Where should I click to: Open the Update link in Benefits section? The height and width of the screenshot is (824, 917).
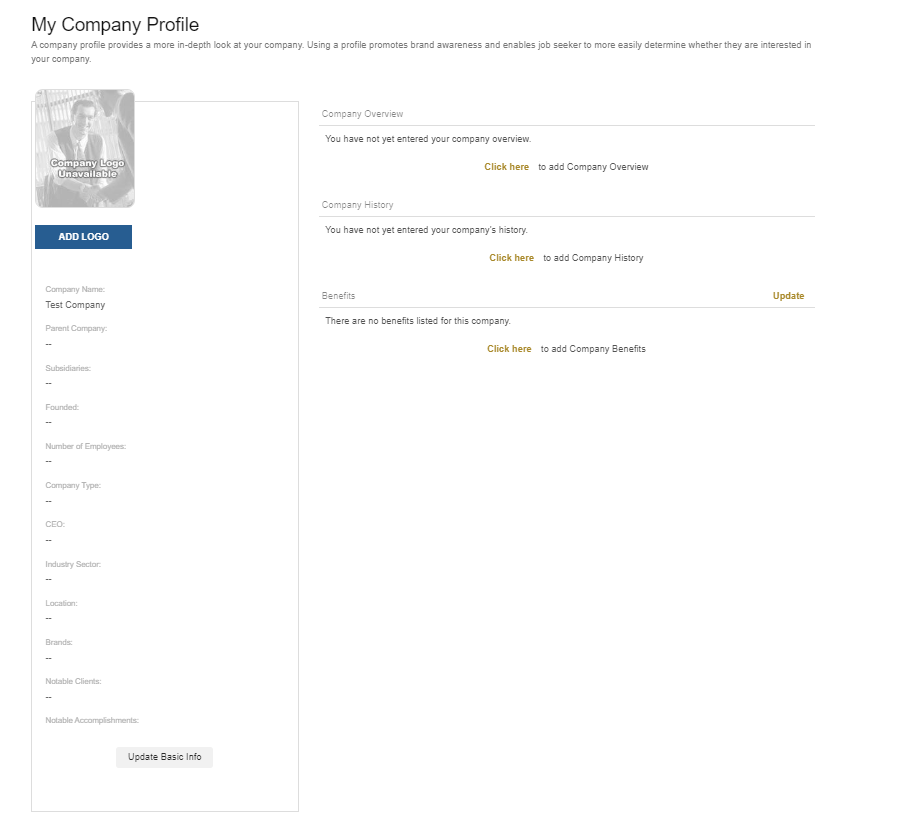[788, 296]
